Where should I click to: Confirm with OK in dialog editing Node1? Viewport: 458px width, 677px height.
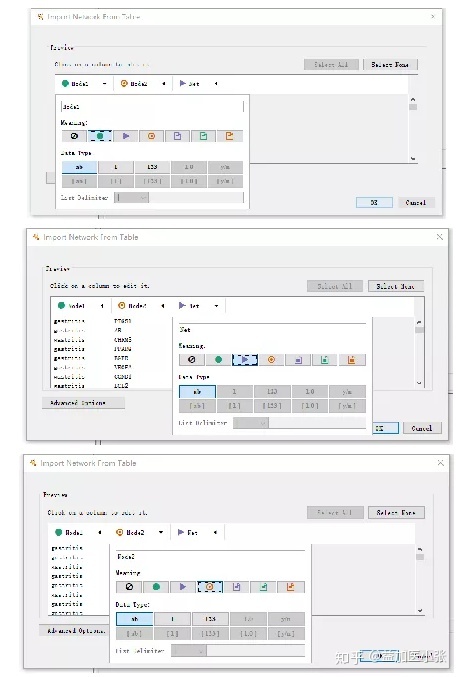(374, 202)
